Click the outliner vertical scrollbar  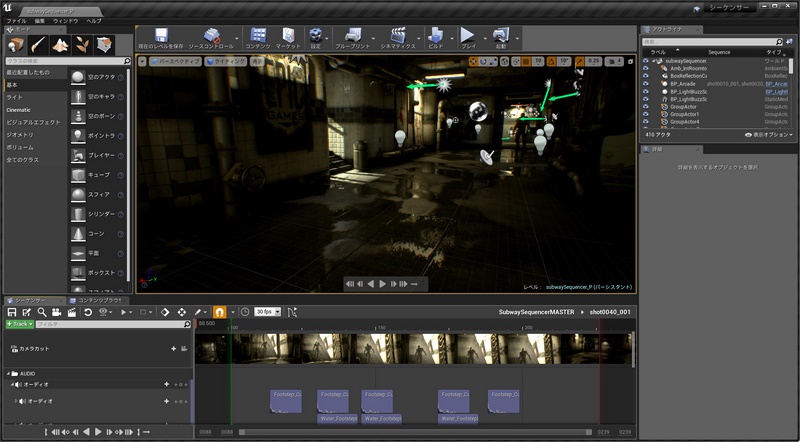click(791, 65)
